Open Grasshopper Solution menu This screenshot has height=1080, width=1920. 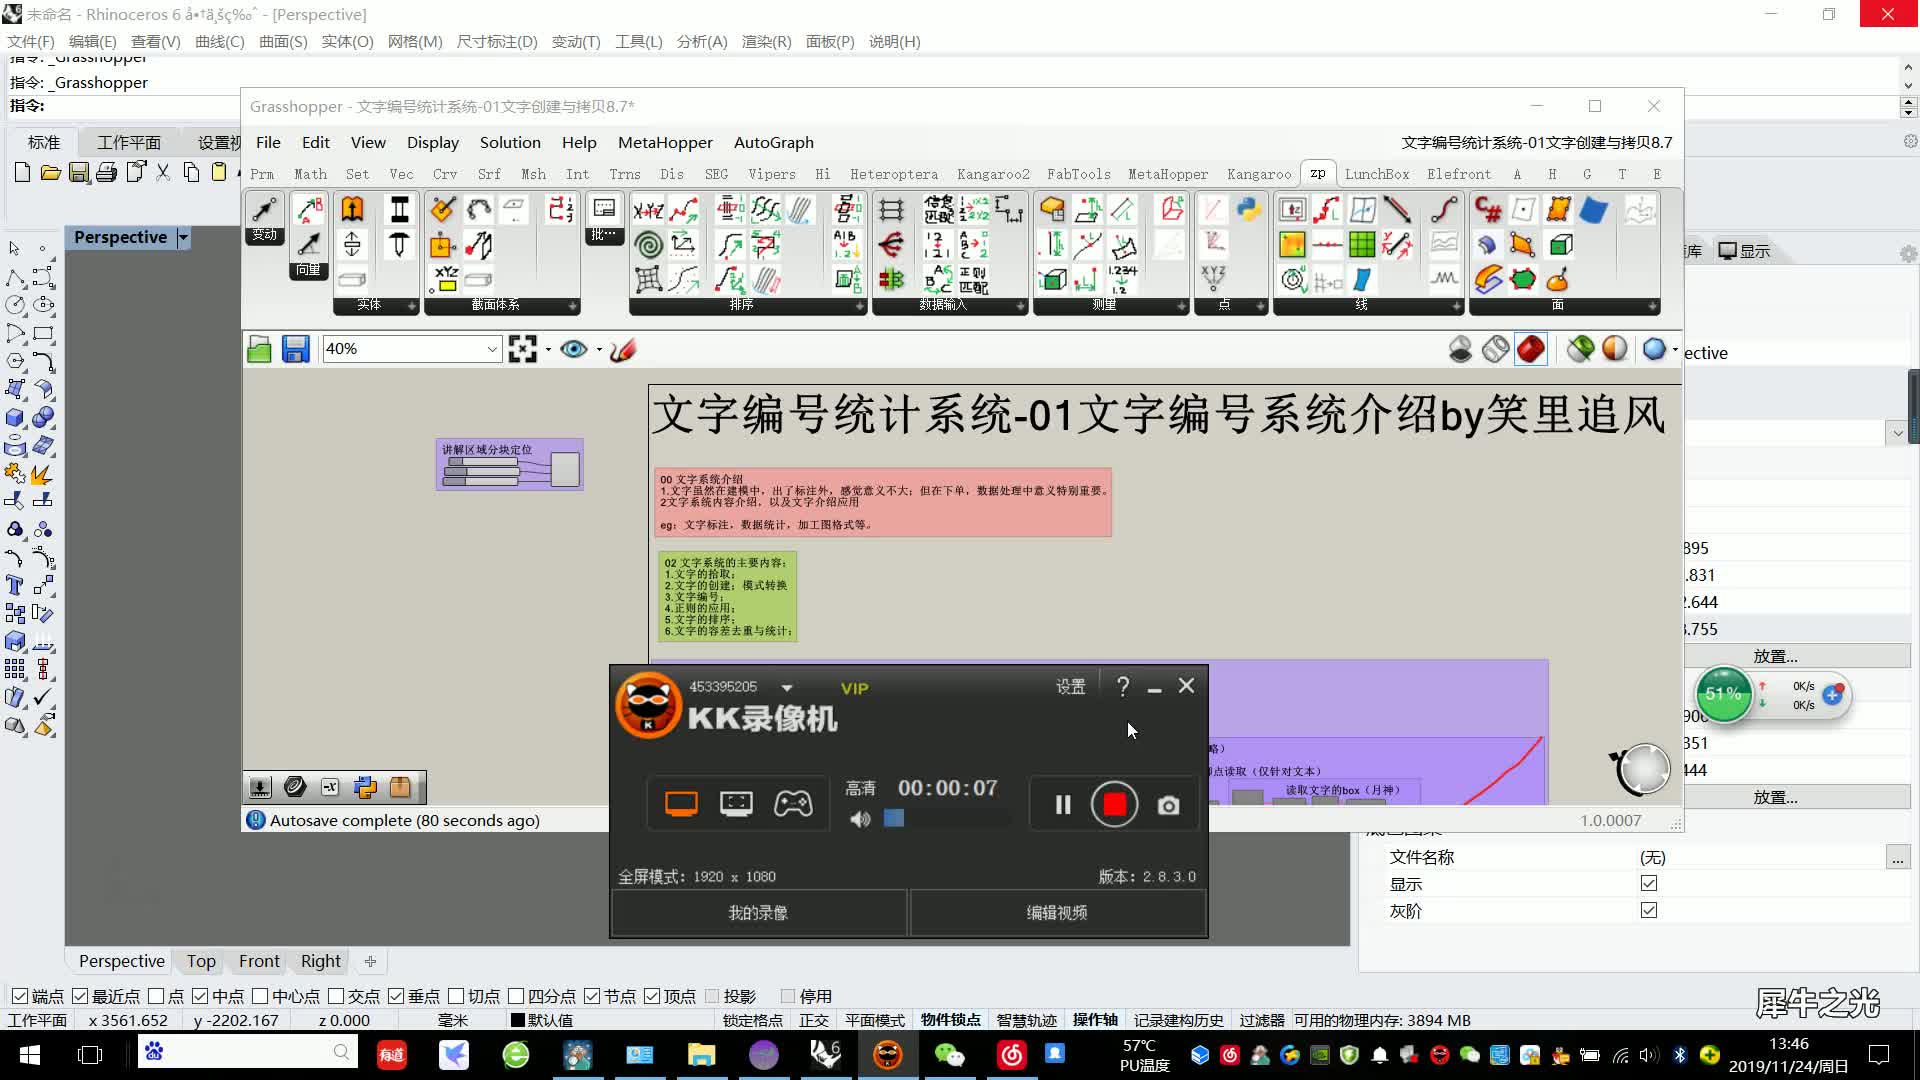coord(510,142)
